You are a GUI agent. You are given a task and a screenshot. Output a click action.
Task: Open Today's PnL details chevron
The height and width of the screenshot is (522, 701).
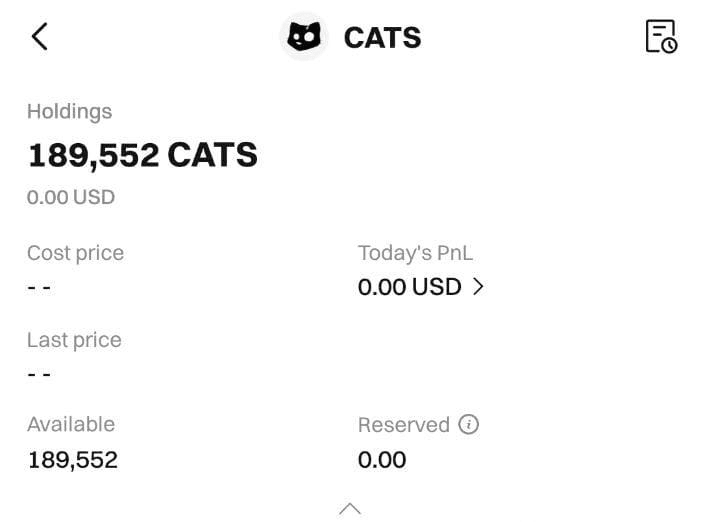tap(478, 287)
